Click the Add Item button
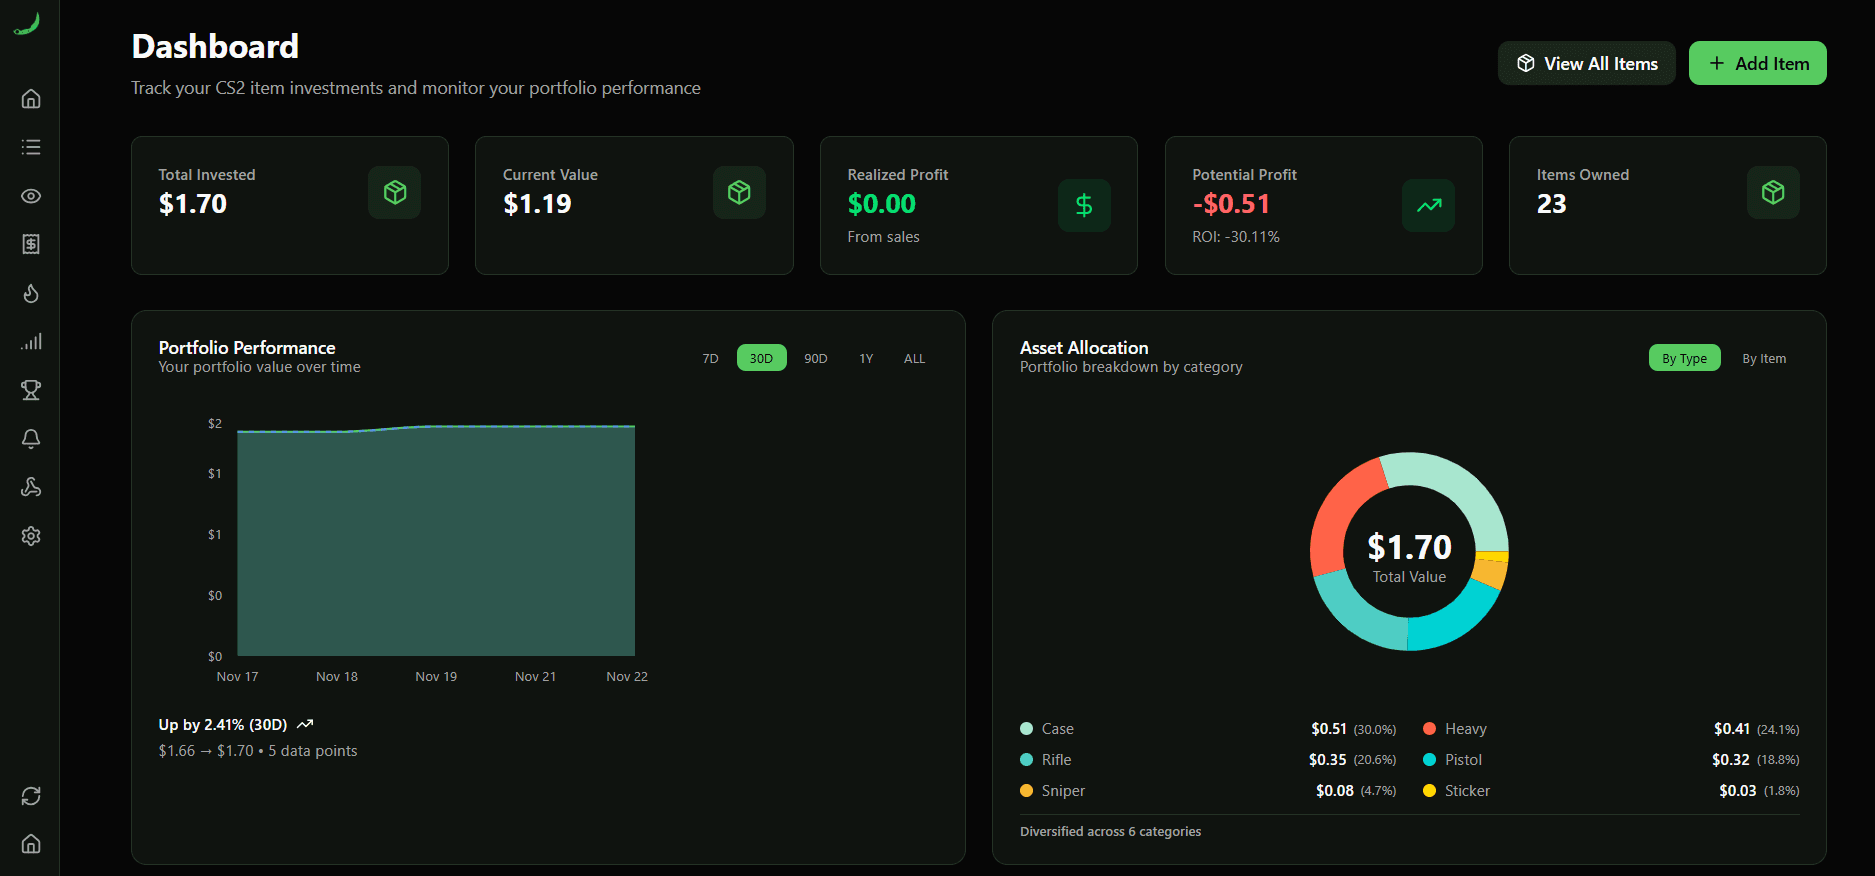Viewport: 1875px width, 876px height. pos(1757,63)
